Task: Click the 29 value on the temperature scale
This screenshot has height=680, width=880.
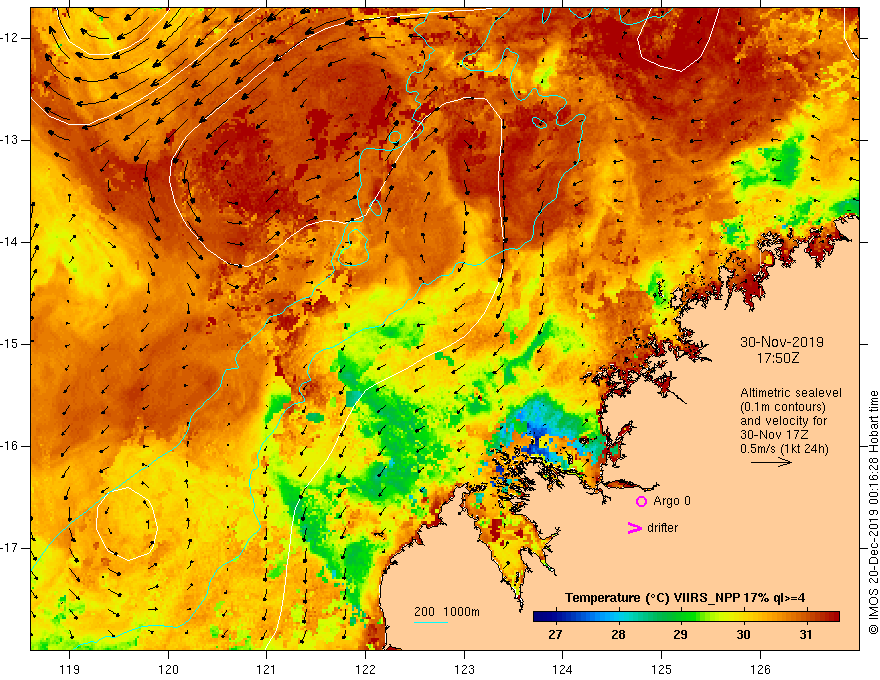Action: (x=680, y=635)
